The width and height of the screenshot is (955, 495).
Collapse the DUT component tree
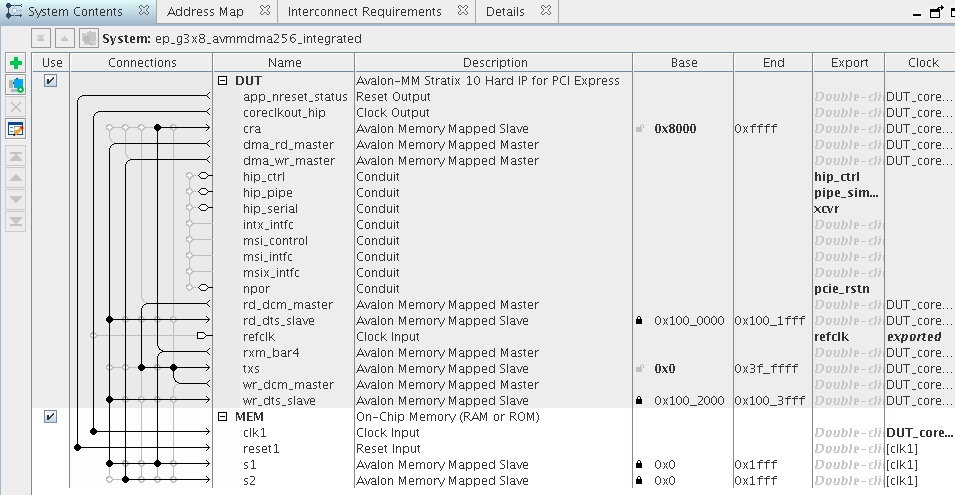[223, 81]
